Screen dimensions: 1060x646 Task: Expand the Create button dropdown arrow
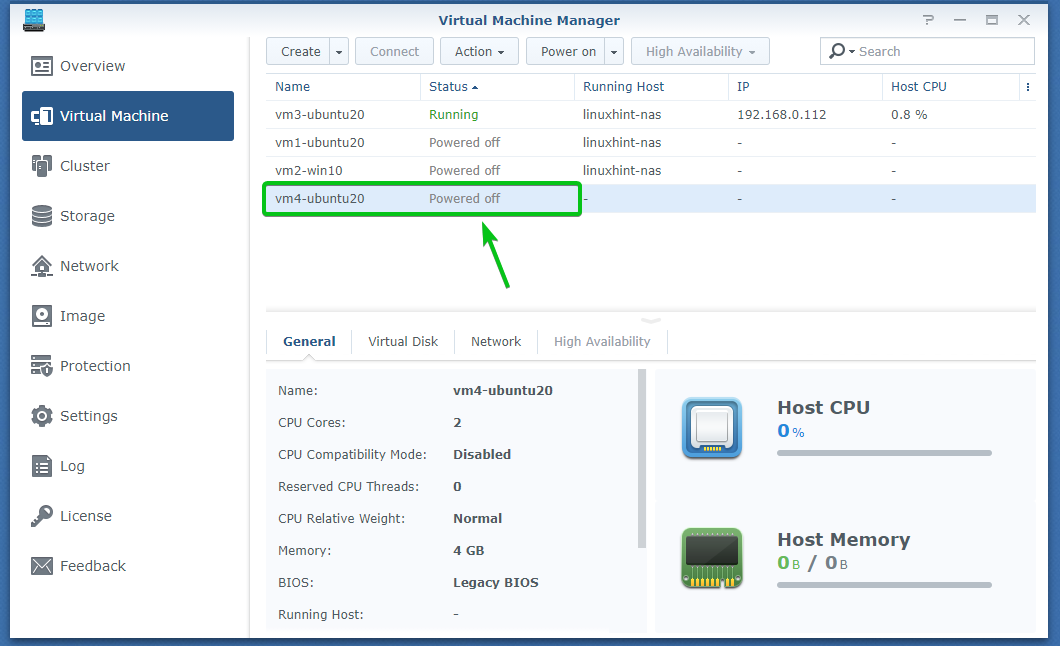pyautogui.click(x=340, y=52)
